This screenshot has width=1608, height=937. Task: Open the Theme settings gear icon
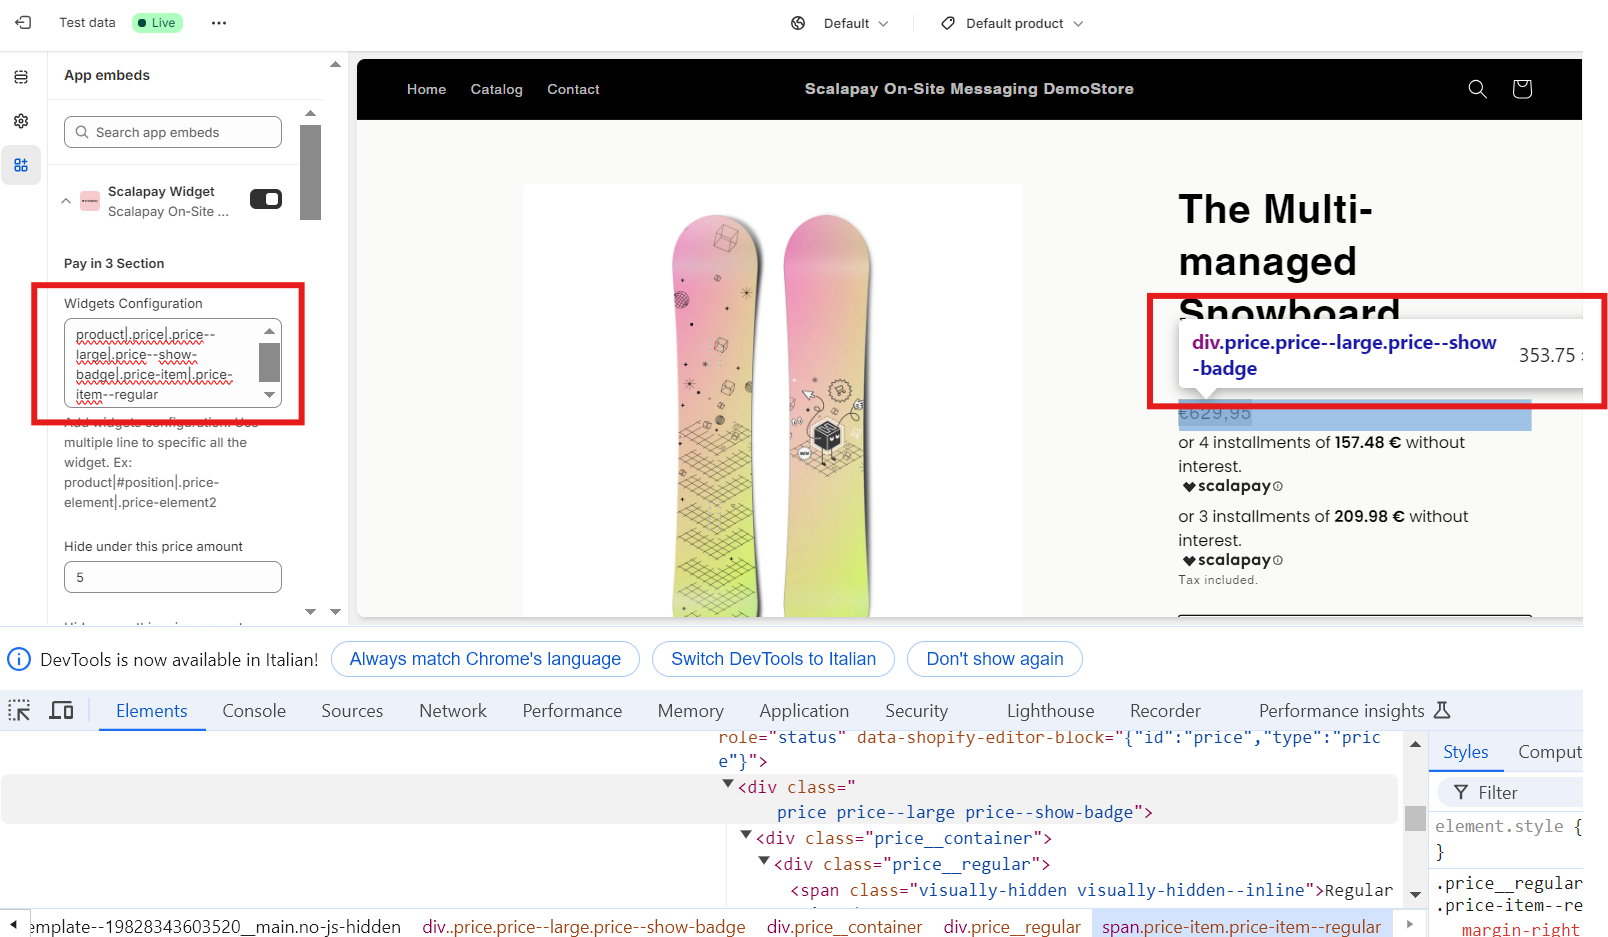pos(21,121)
